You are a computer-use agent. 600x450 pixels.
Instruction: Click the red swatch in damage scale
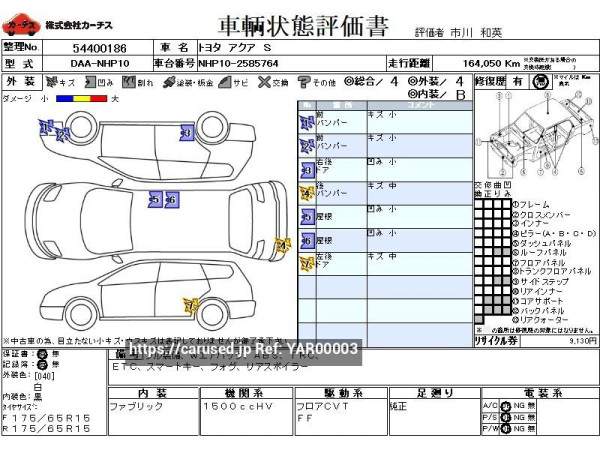(99, 99)
